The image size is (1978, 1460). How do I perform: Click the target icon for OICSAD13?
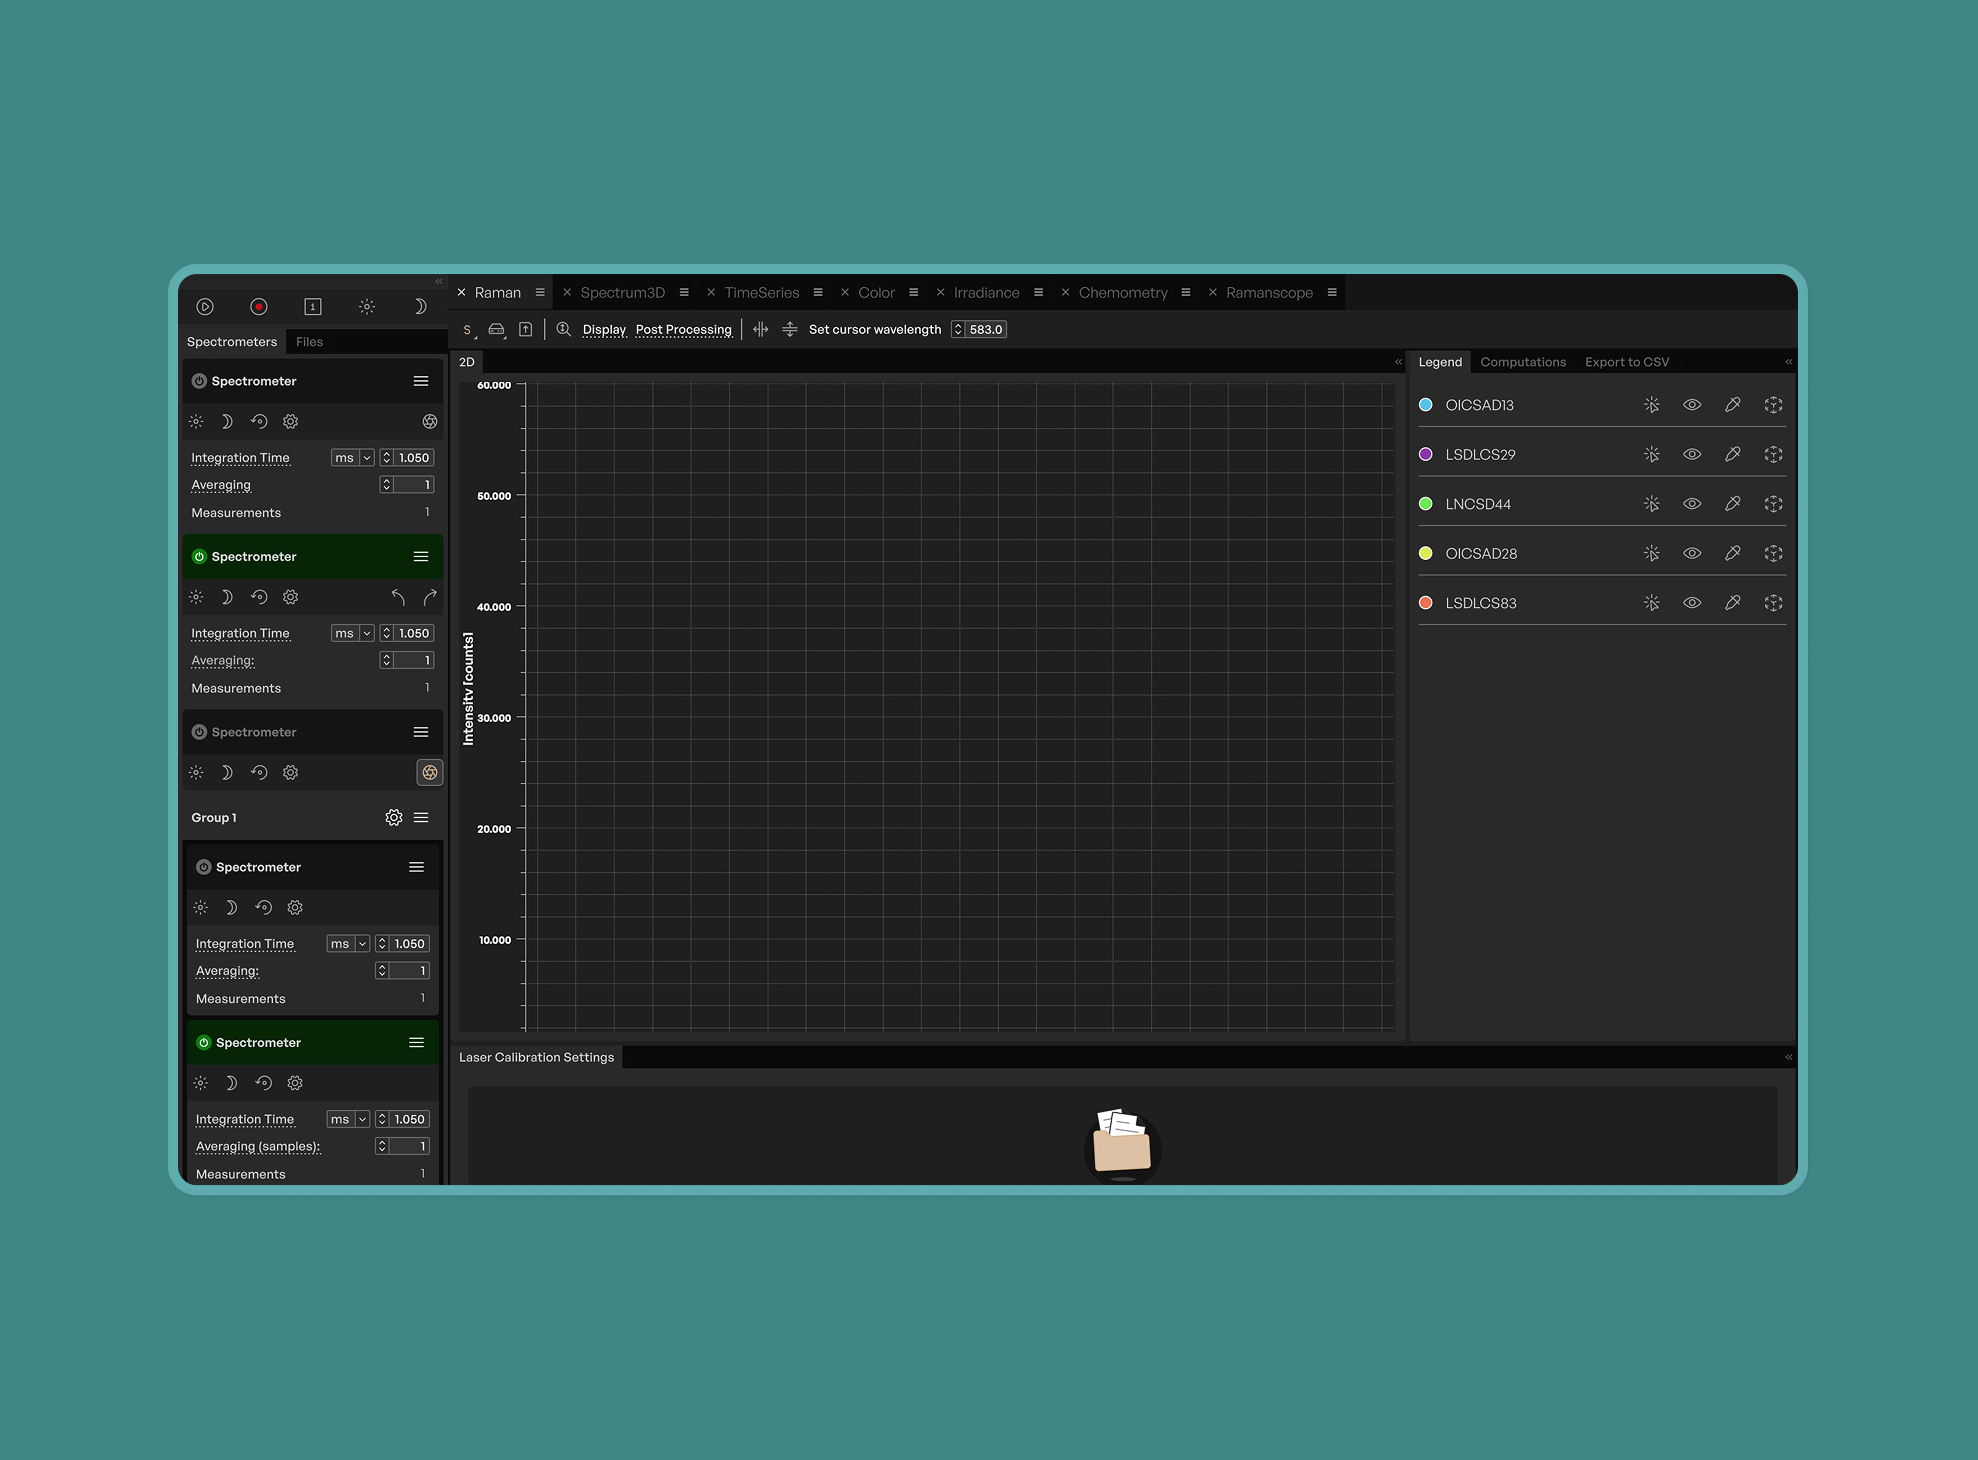coord(1773,405)
